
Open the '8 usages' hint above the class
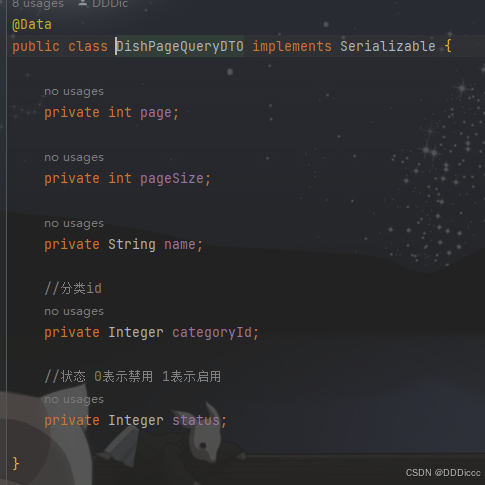tap(38, 4)
